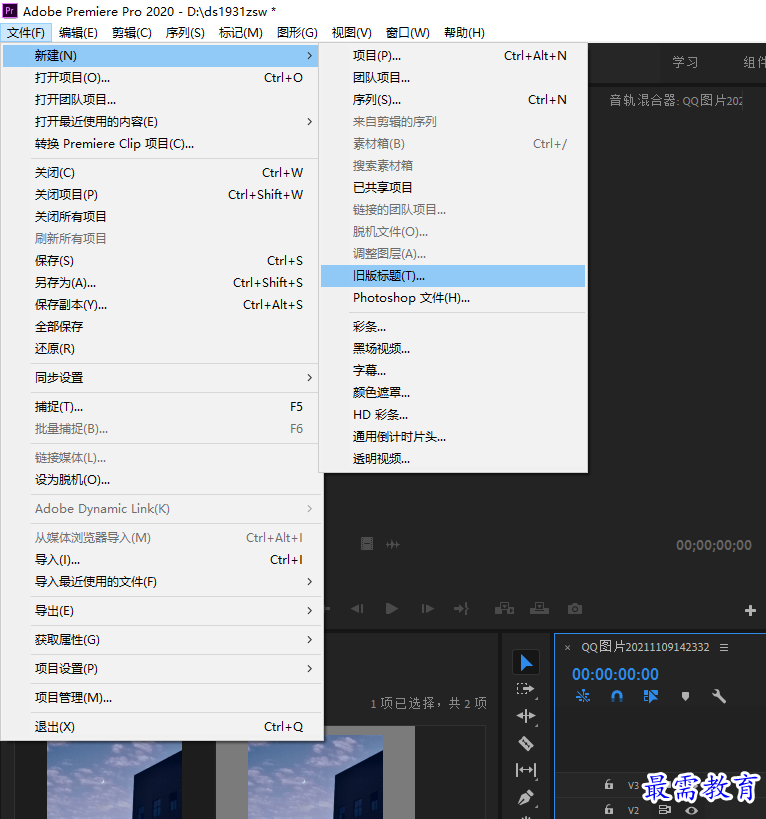Click the Go to Out point button
The width and height of the screenshot is (766, 819).
462,609
